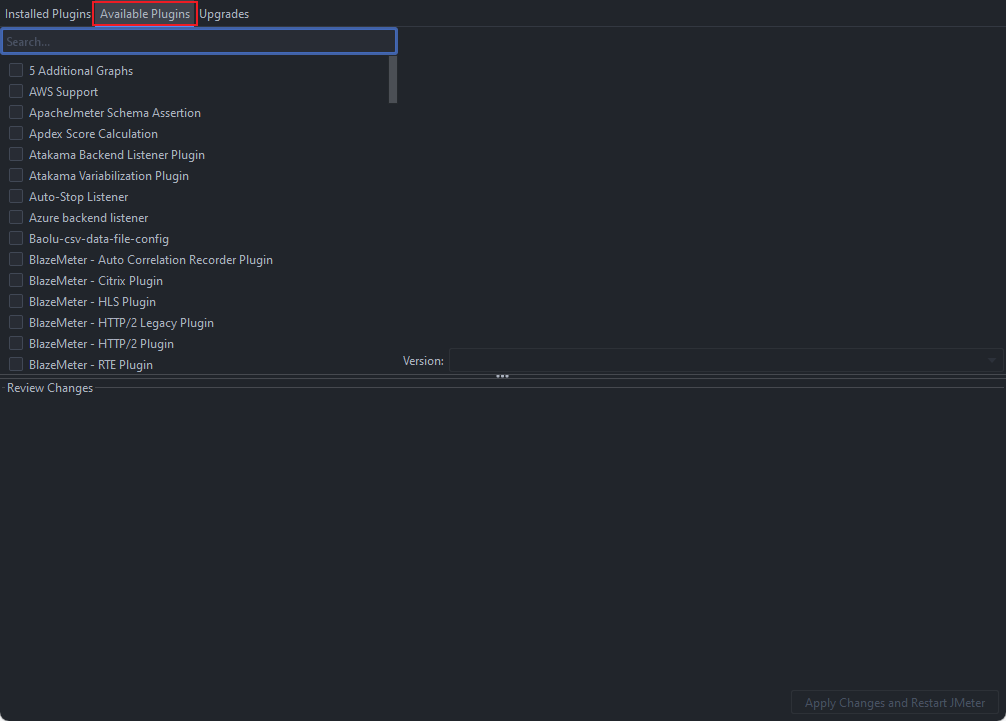Image resolution: width=1006 pixels, height=721 pixels.
Task: Check the 5 Additional Graphs checkbox
Action: click(16, 70)
